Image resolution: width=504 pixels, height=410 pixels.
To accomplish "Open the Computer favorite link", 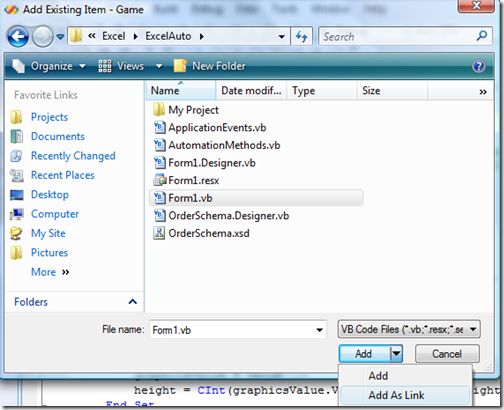I will coord(55,214).
